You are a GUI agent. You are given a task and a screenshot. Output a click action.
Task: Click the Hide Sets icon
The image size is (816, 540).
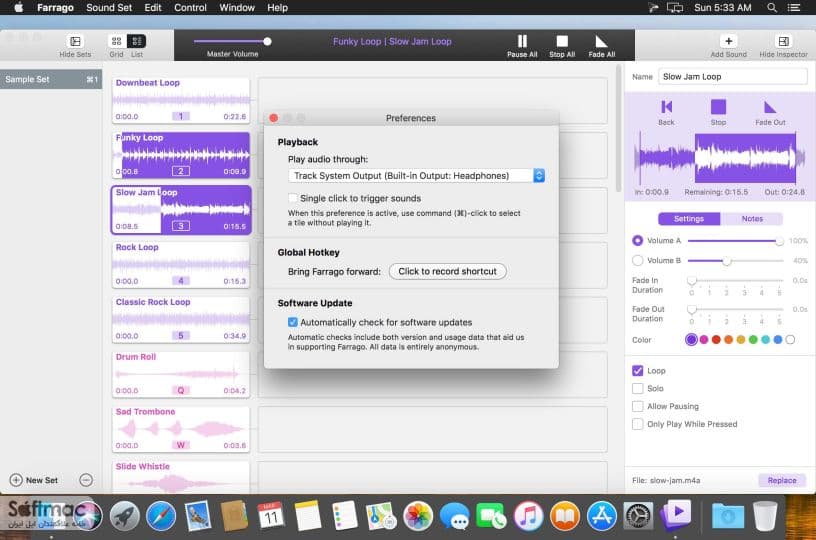pyautogui.click(x=75, y=41)
